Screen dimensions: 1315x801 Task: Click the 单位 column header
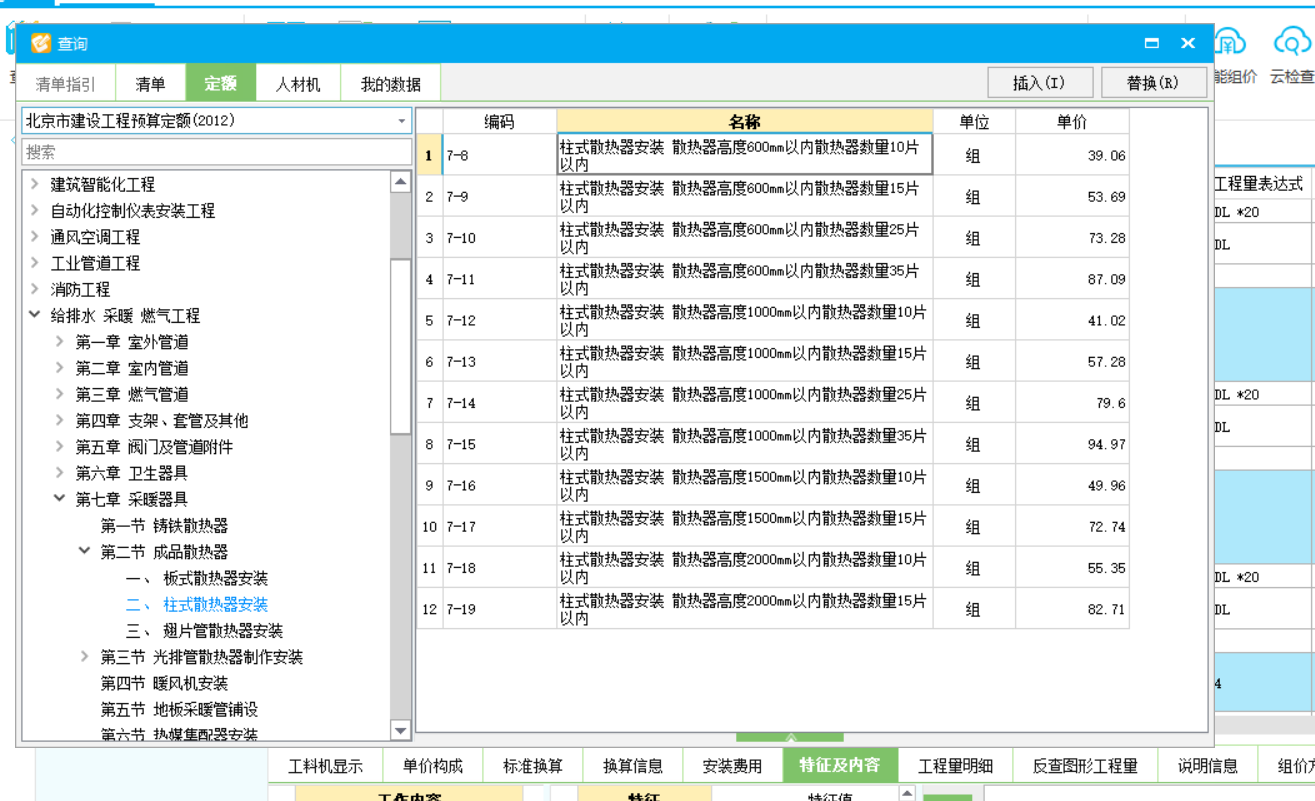pyautogui.click(x=974, y=122)
